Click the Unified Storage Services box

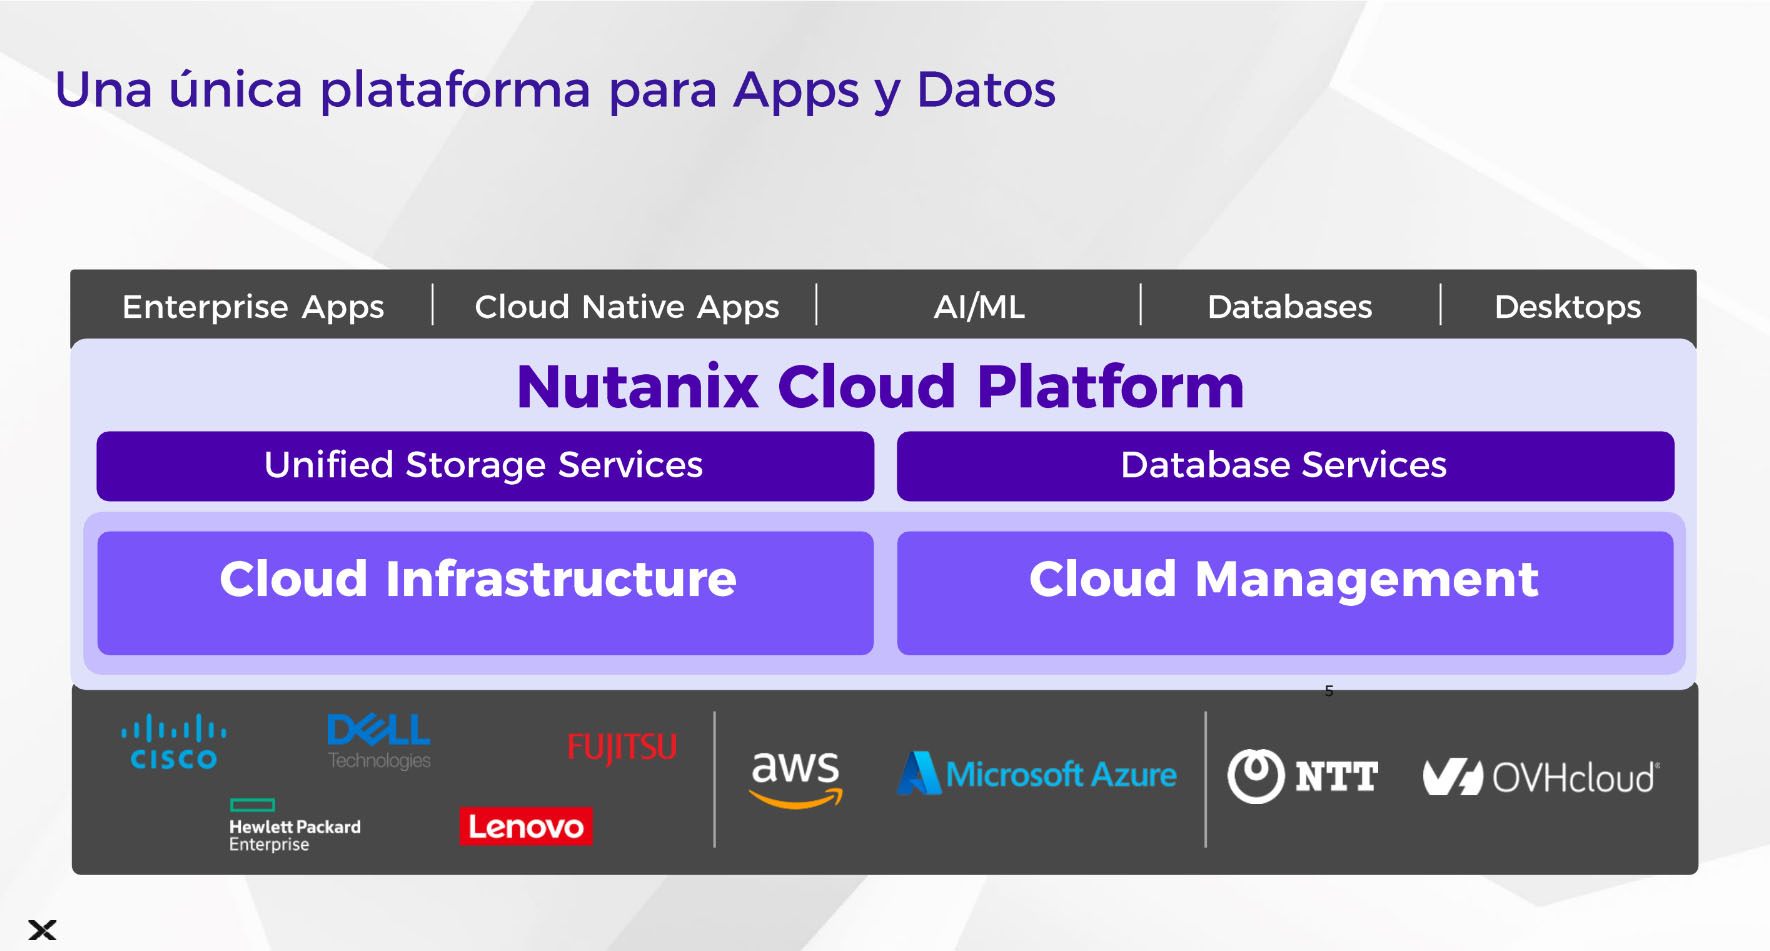[x=485, y=466]
